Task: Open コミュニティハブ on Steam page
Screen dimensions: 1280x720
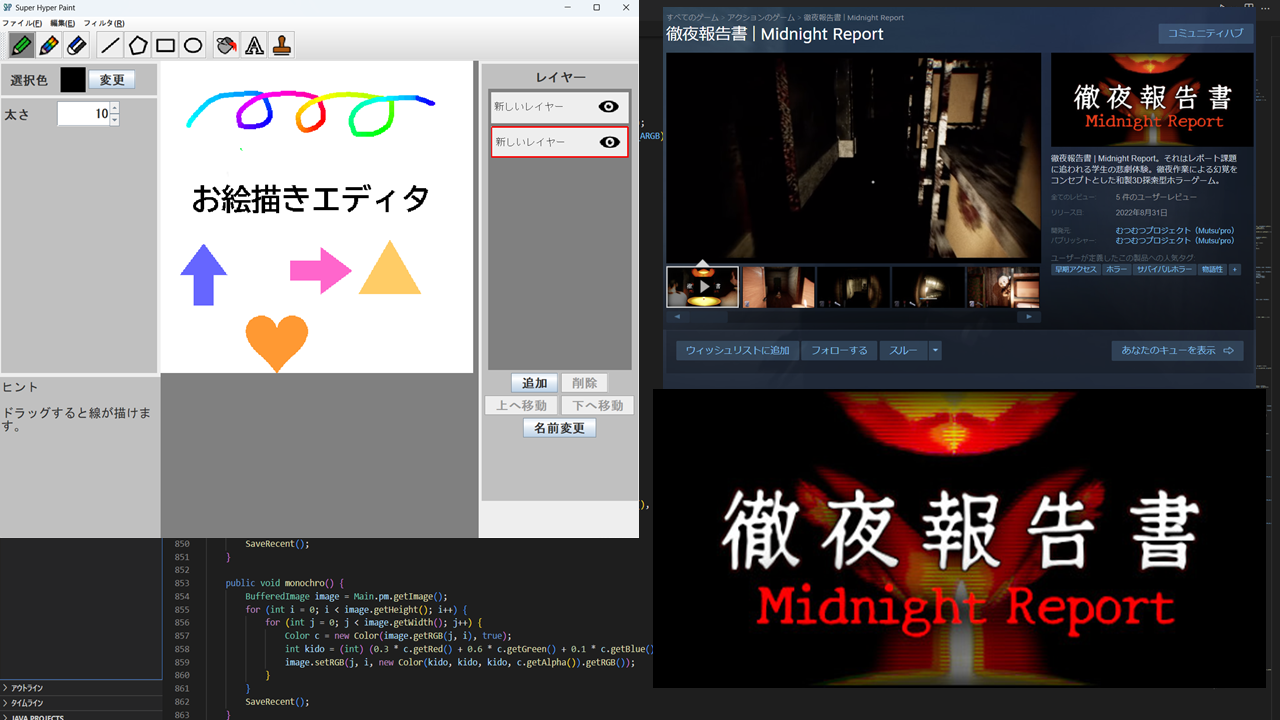Action: click(1206, 34)
